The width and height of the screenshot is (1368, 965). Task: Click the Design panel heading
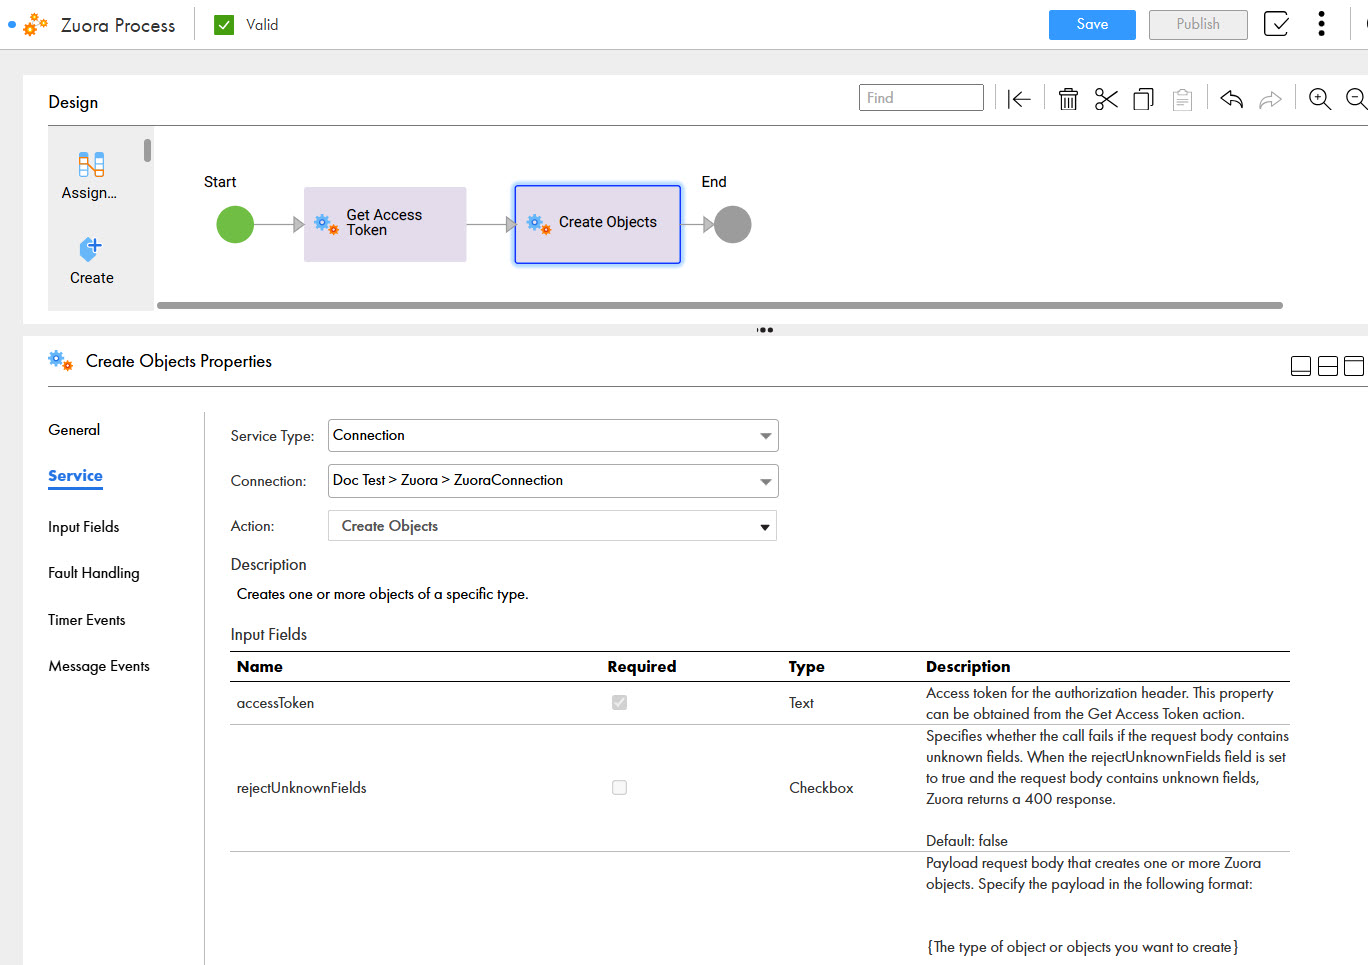point(73,102)
